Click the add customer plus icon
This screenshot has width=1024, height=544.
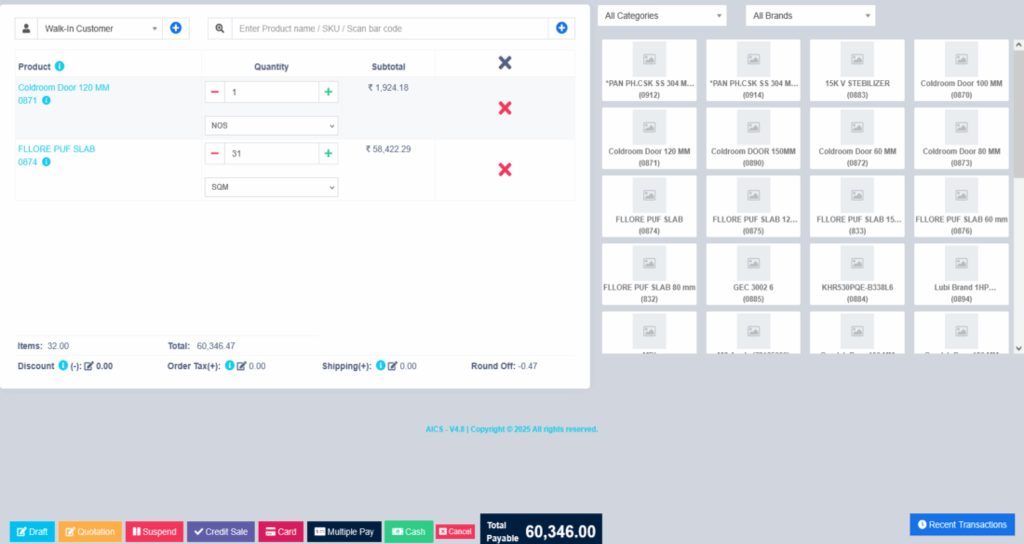click(176, 28)
